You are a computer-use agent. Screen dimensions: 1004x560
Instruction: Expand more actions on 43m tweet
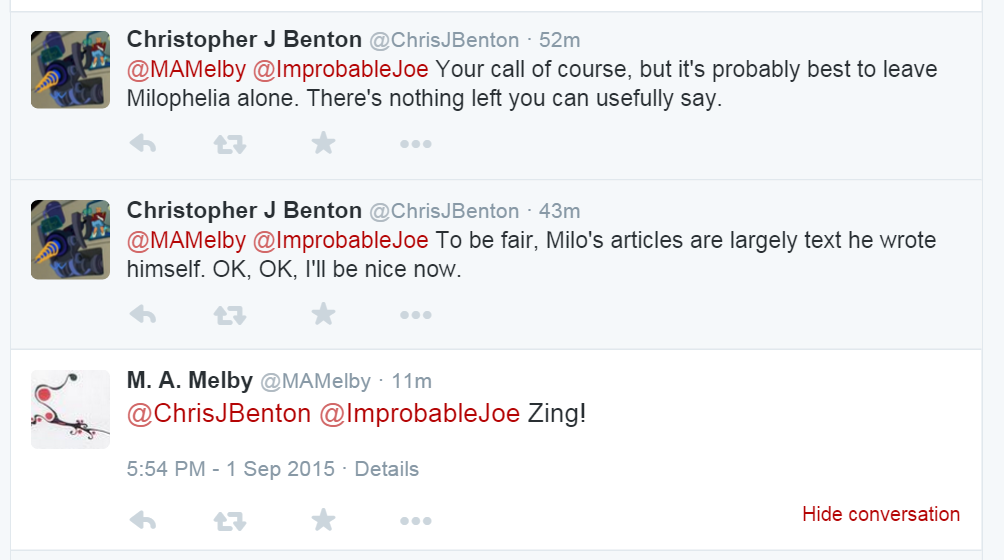(x=415, y=315)
